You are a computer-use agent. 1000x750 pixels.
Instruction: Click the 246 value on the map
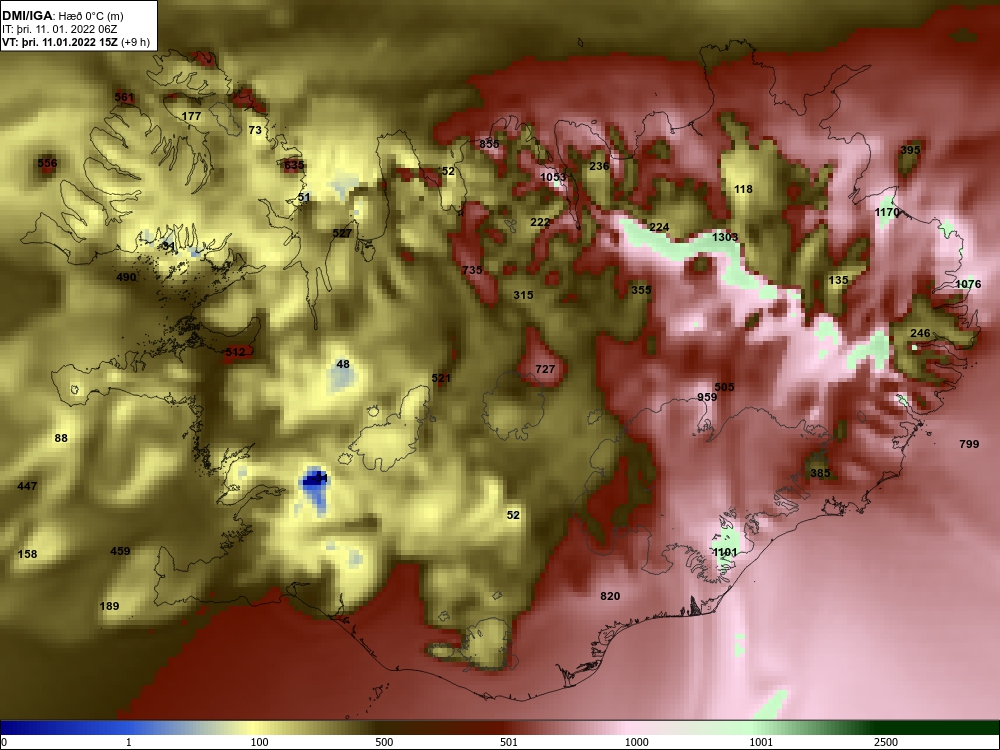click(920, 333)
